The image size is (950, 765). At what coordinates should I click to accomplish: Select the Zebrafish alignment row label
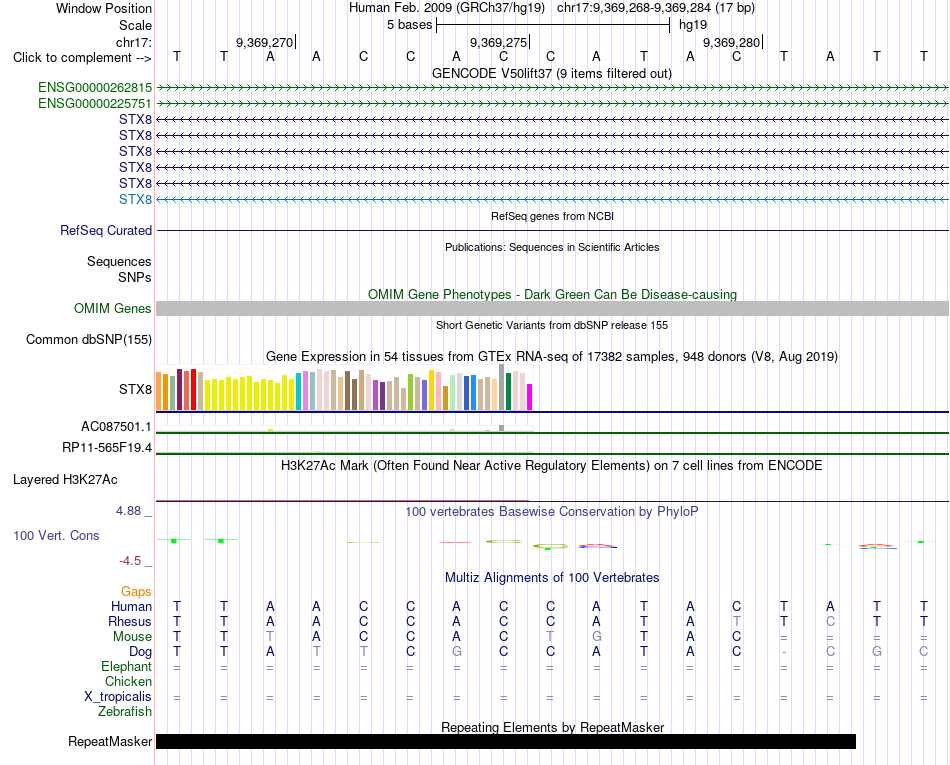(x=125, y=712)
